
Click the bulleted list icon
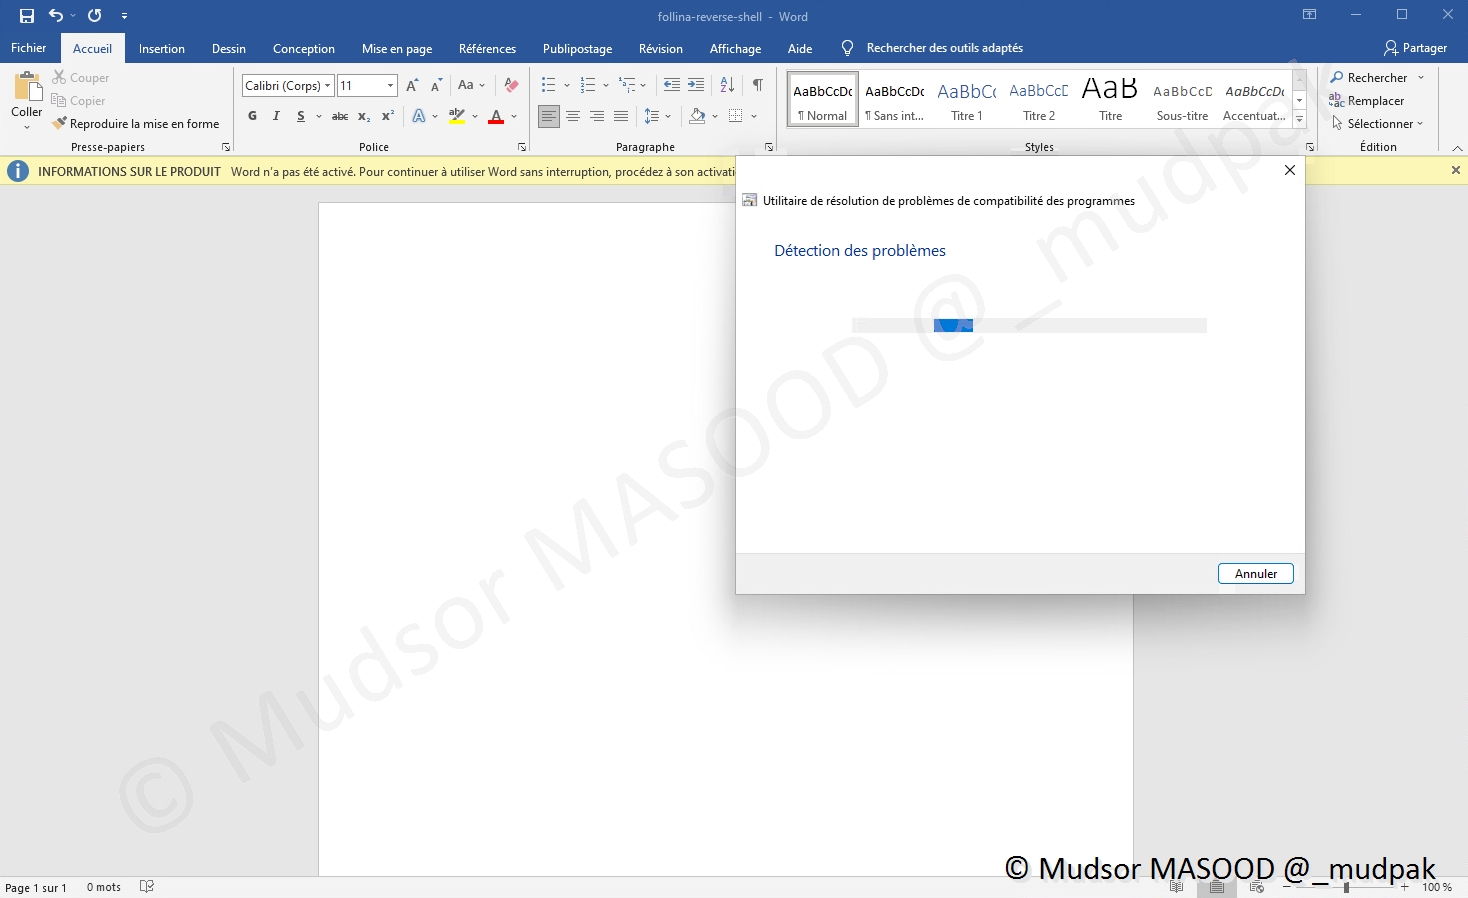point(548,85)
